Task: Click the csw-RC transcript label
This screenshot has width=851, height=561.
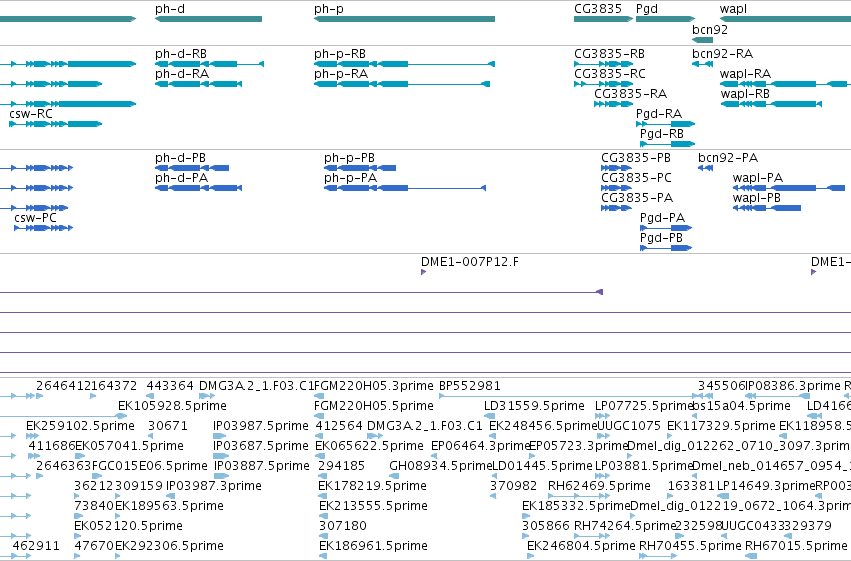Action: [x=31, y=114]
